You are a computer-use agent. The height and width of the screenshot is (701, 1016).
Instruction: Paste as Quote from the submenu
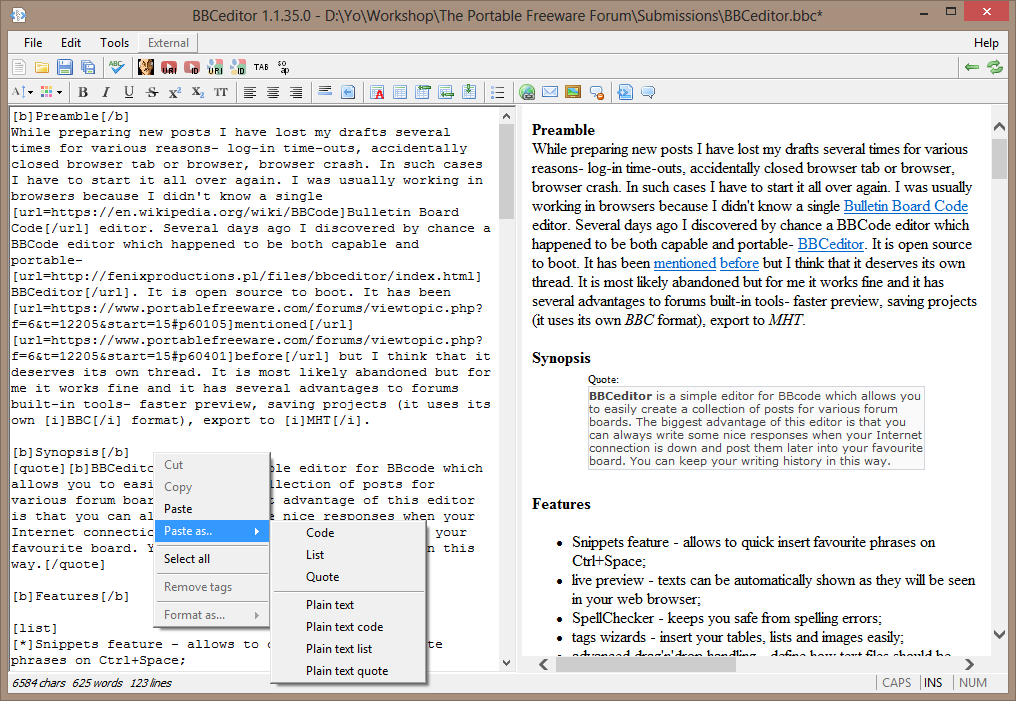point(349,577)
